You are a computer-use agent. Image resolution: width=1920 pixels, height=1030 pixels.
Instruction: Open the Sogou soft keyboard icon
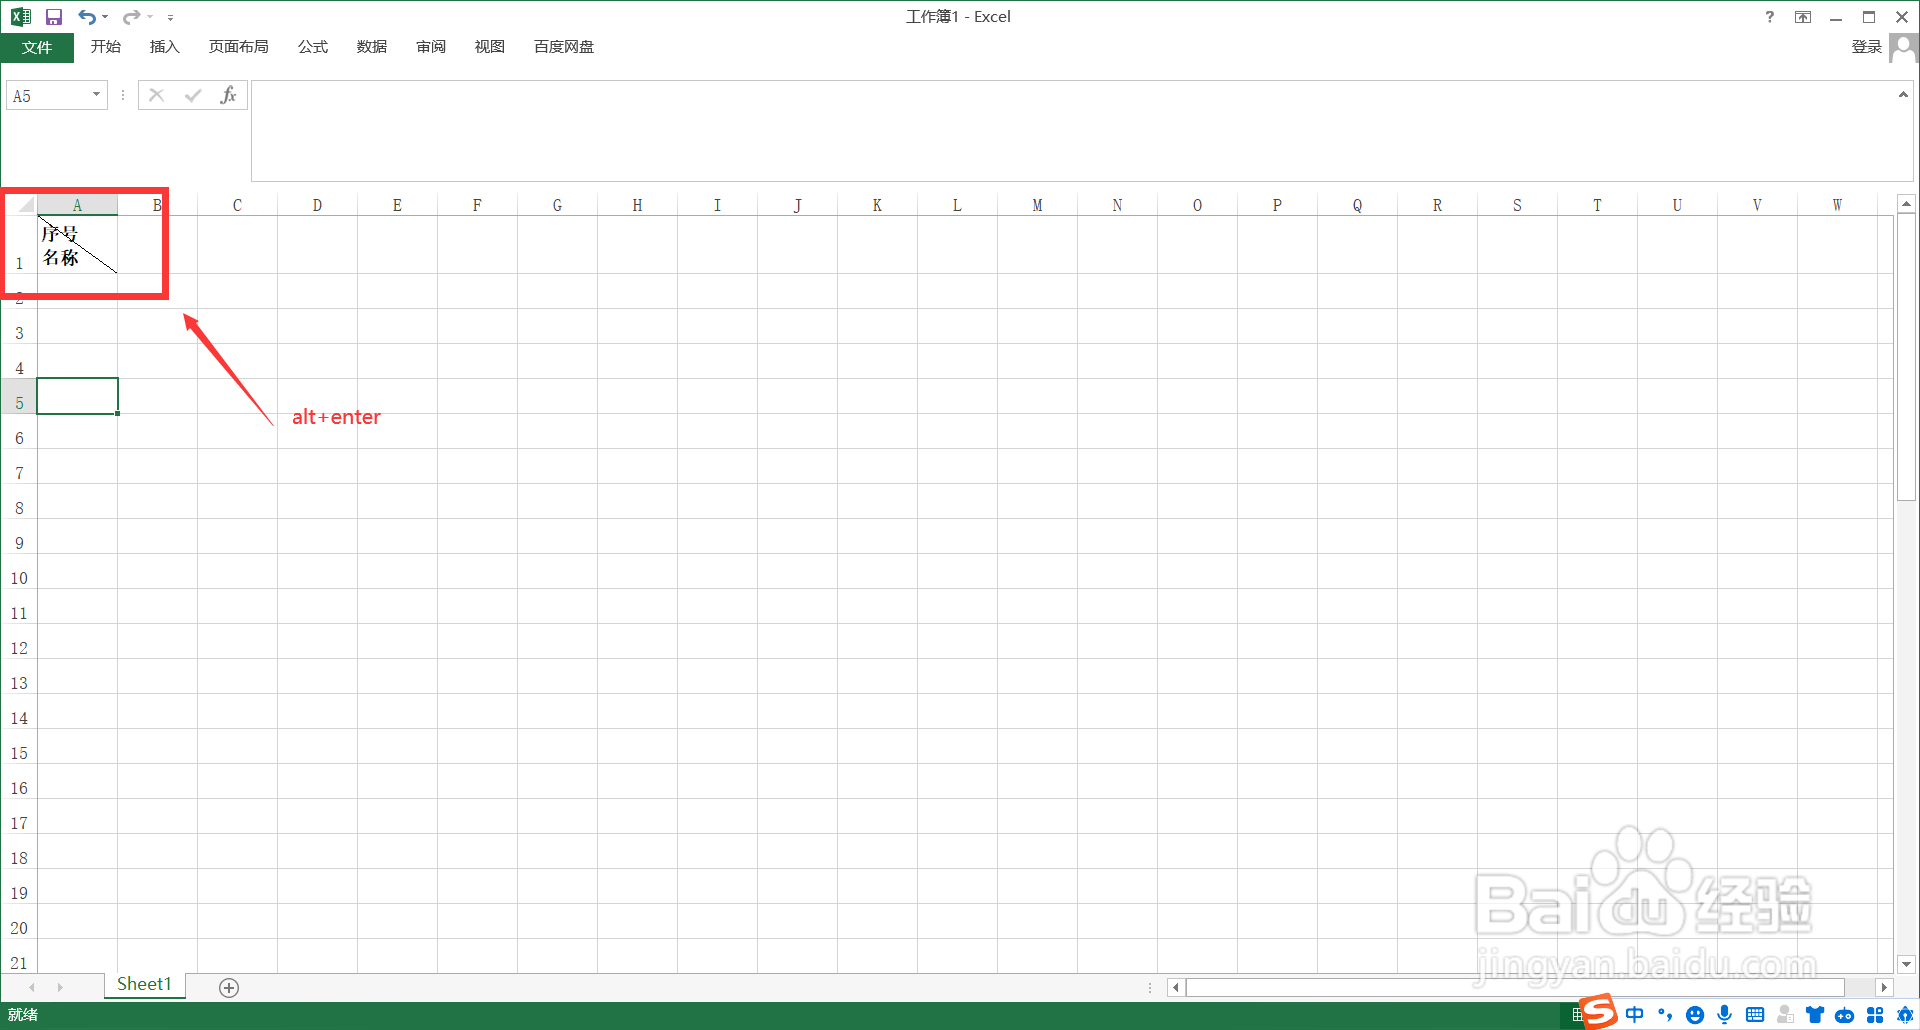coord(1755,1015)
